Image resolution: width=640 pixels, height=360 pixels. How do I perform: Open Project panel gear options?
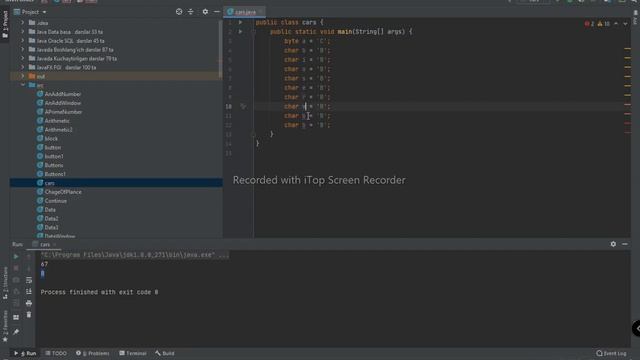point(205,12)
